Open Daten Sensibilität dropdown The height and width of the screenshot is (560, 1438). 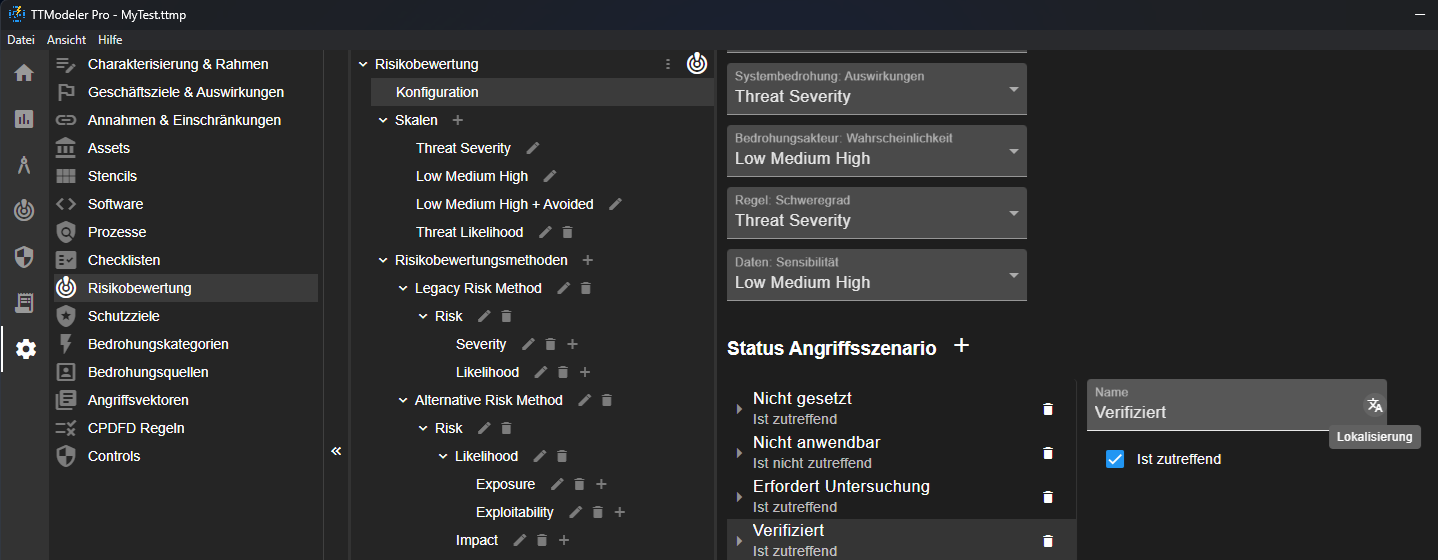click(877, 275)
